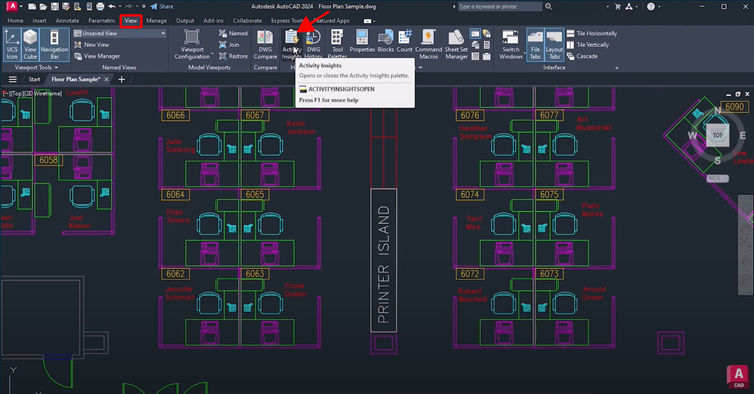Open the WCS coordinate system dropdown
Viewport: 754px width, 394px height.
click(x=717, y=178)
